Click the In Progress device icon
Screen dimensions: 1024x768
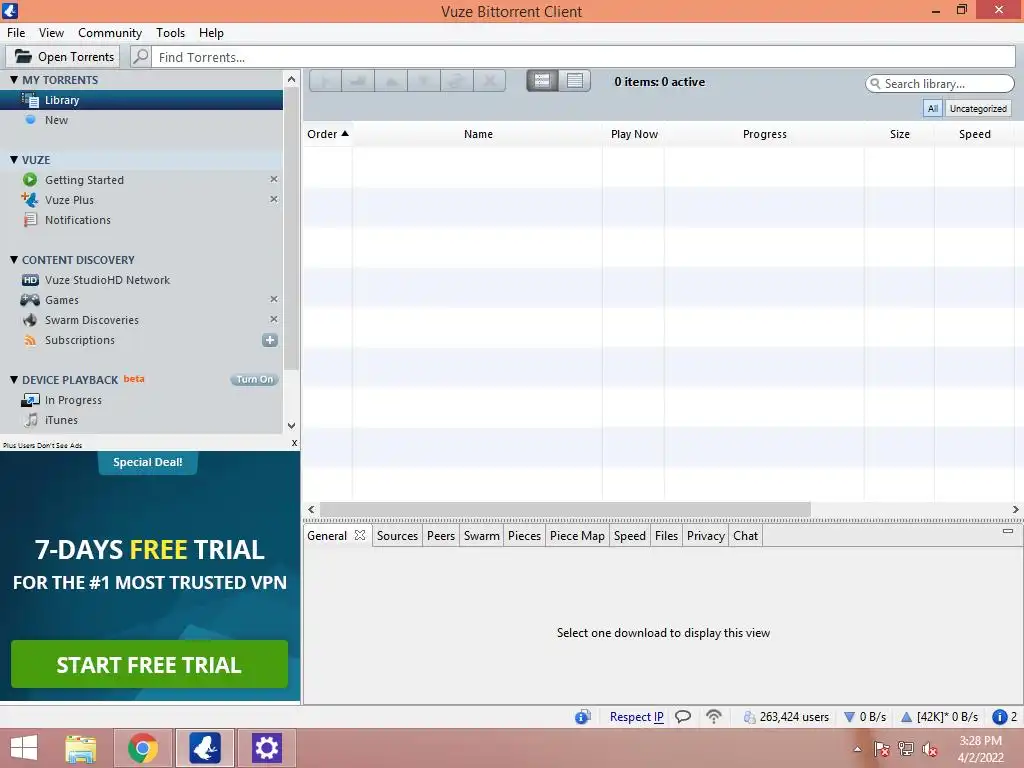tap(30, 400)
